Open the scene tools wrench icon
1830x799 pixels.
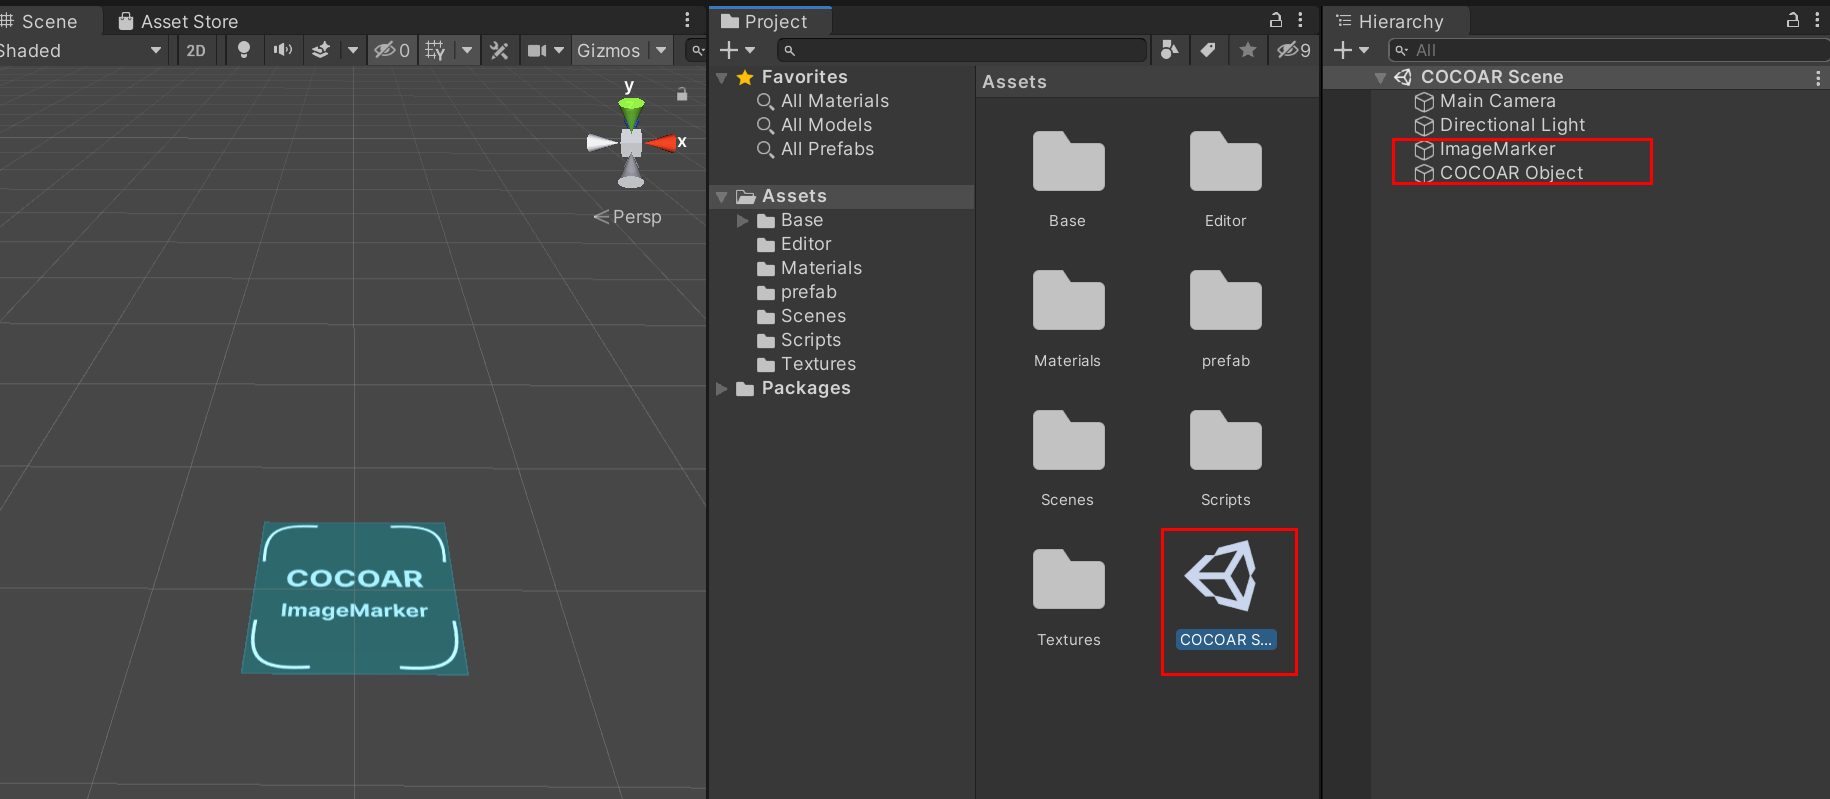tap(499, 50)
